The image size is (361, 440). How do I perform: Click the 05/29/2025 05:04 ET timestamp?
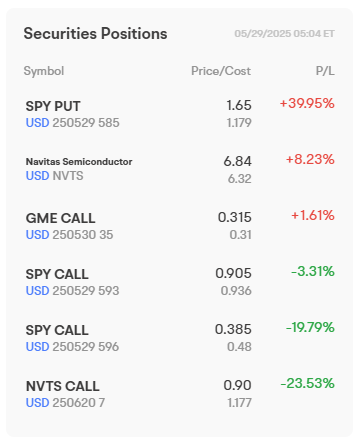285,34
